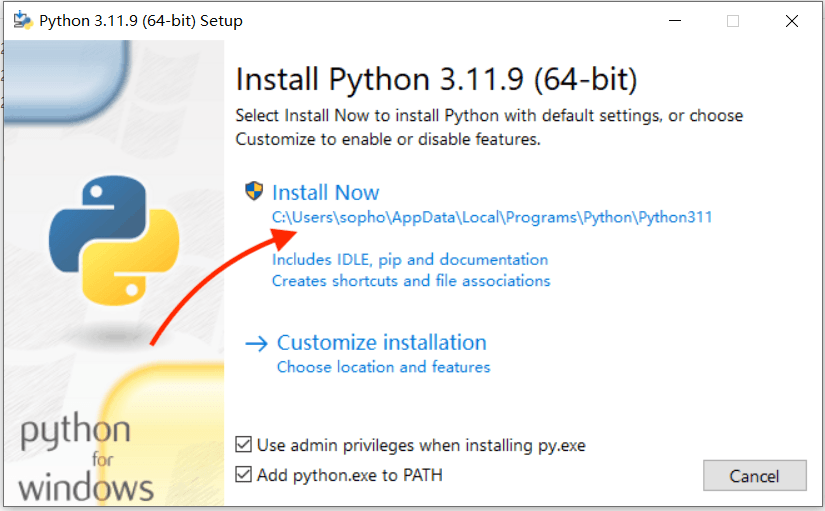
Task: Select 'Choose location and features' subtitle
Action: click(383, 367)
